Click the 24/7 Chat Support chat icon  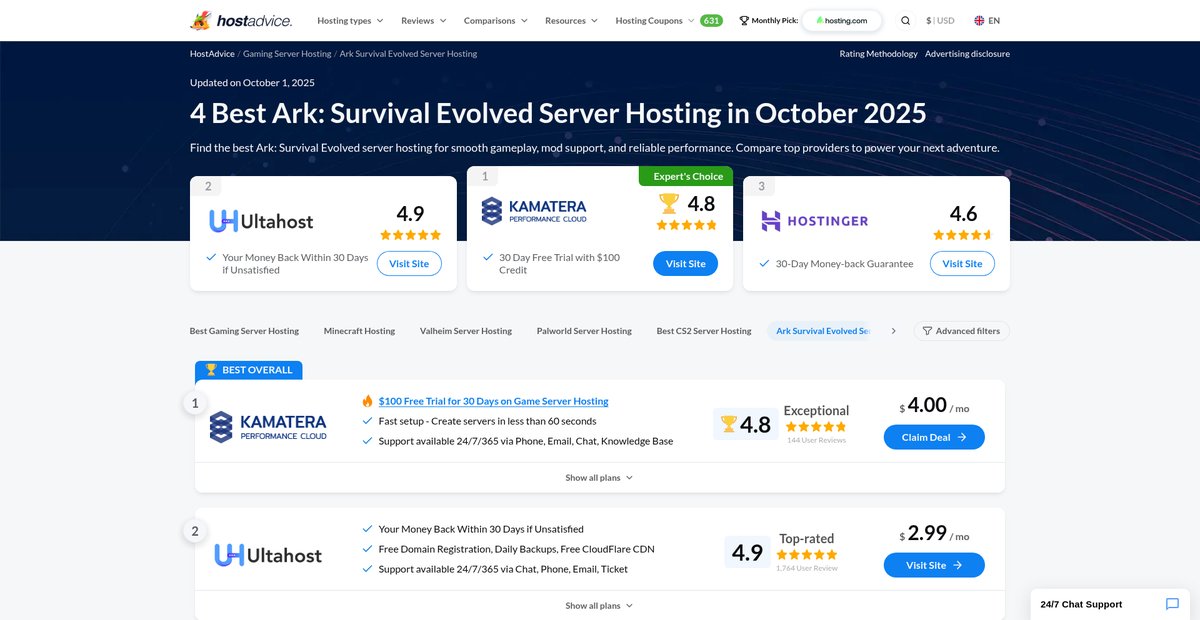[1172, 604]
